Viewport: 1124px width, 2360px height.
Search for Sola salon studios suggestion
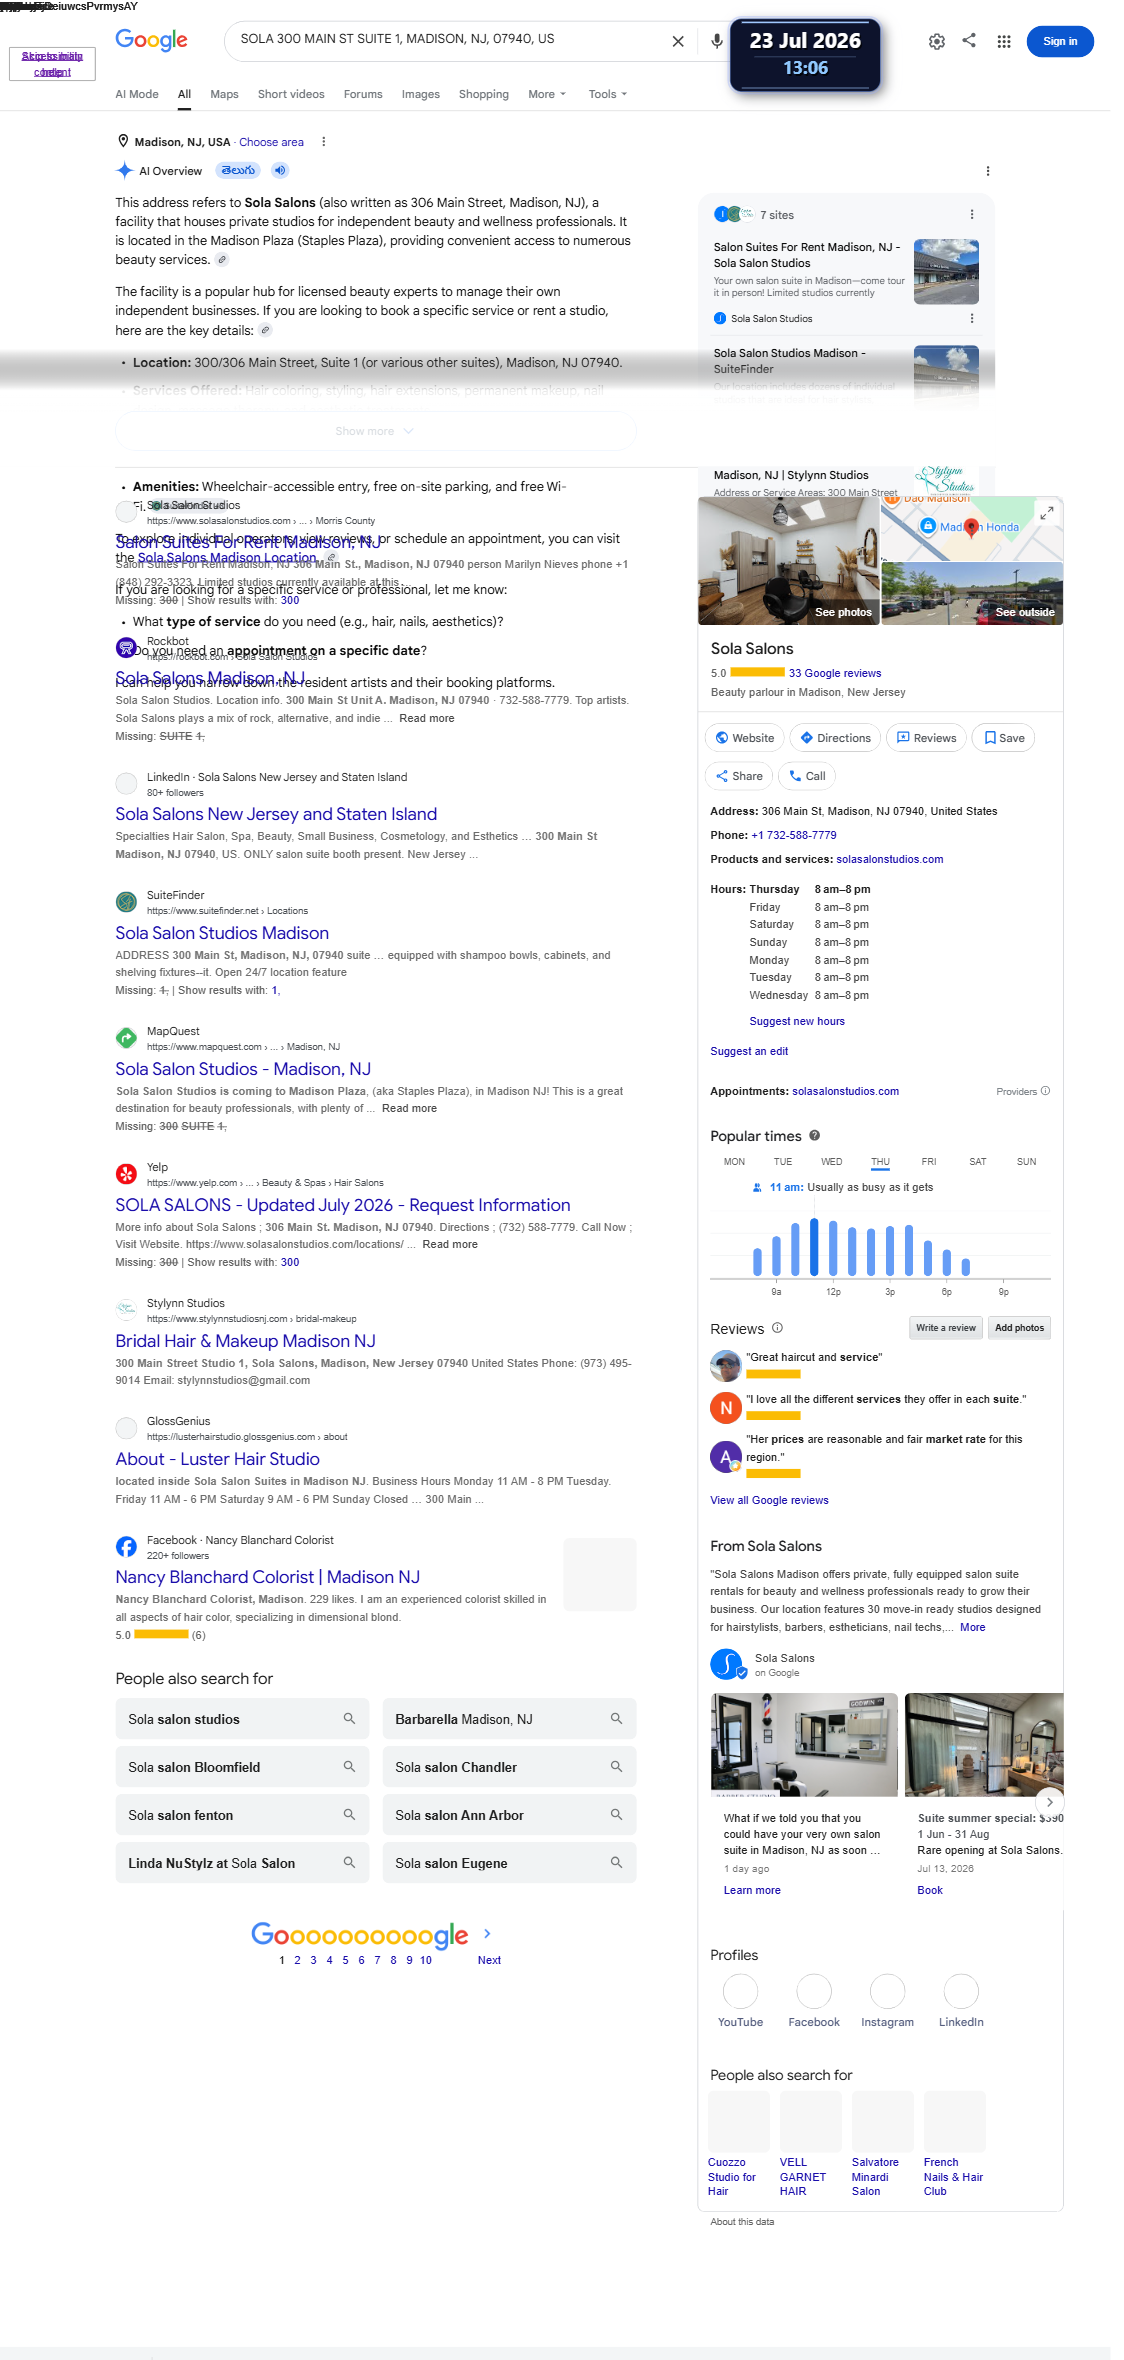click(242, 1719)
